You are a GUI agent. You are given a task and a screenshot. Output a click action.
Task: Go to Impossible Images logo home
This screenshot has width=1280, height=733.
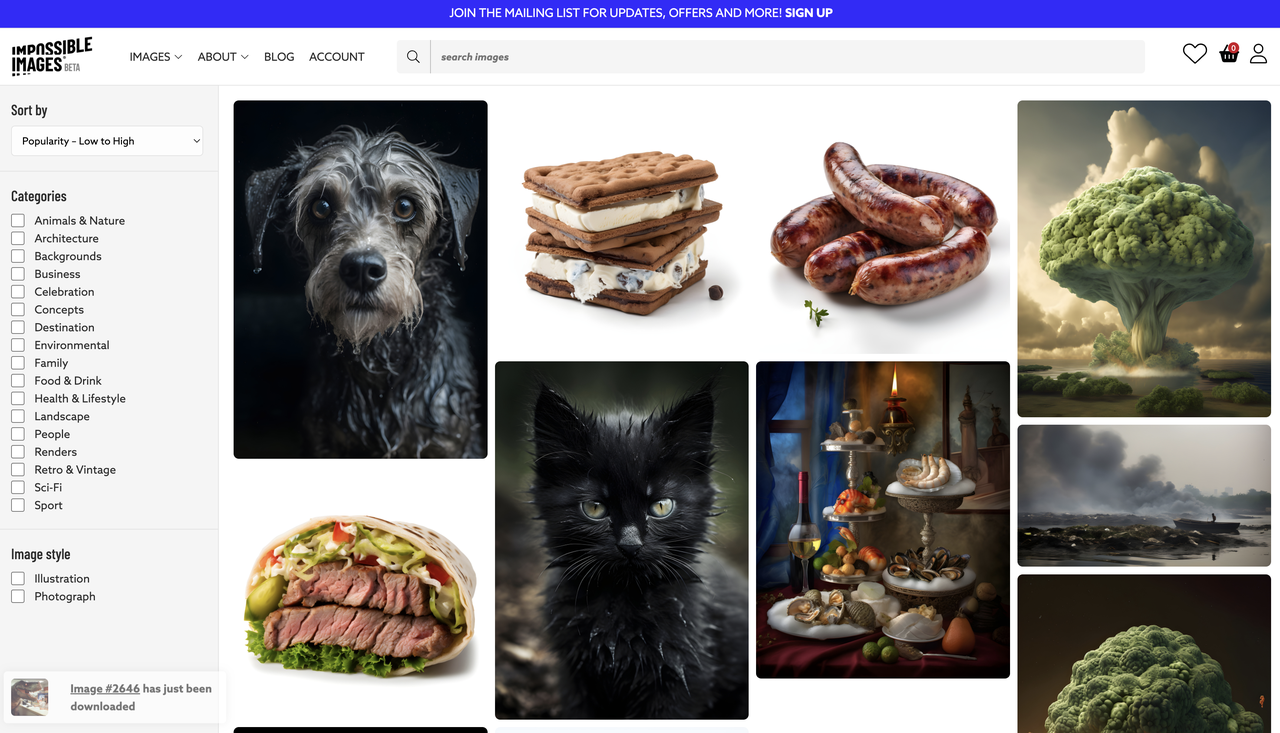(52, 57)
